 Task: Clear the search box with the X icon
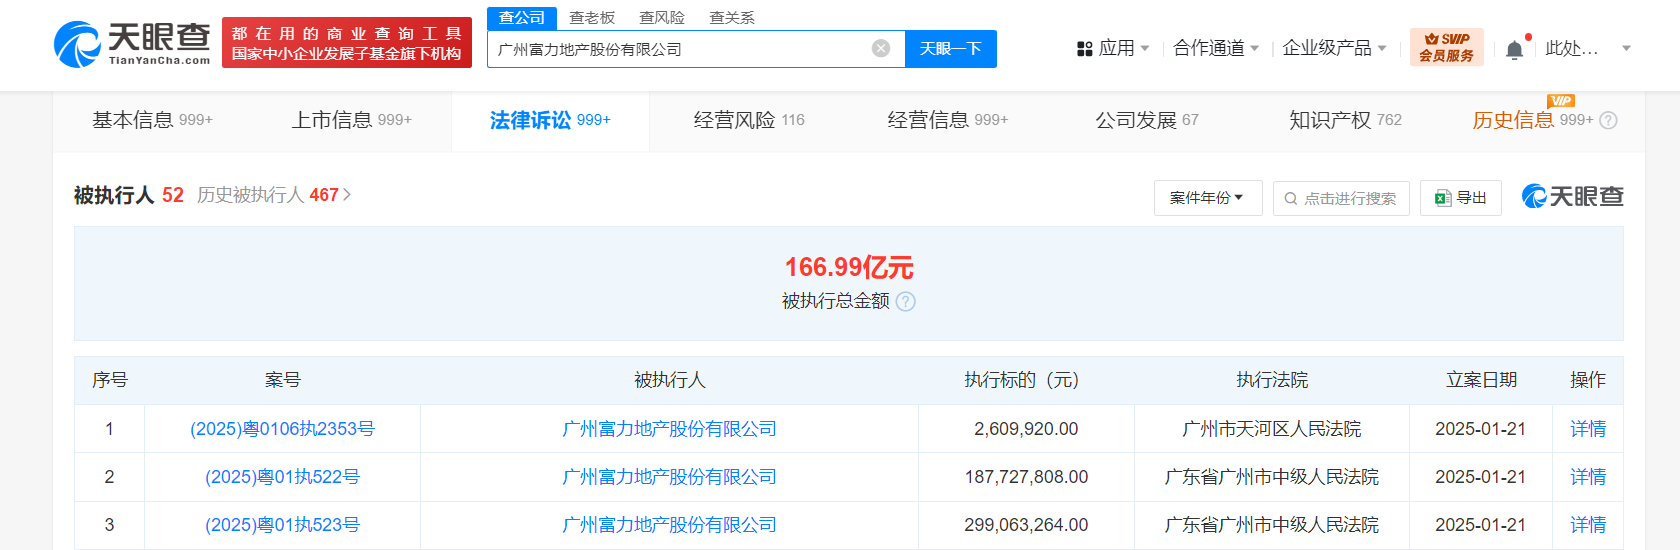[x=880, y=49]
